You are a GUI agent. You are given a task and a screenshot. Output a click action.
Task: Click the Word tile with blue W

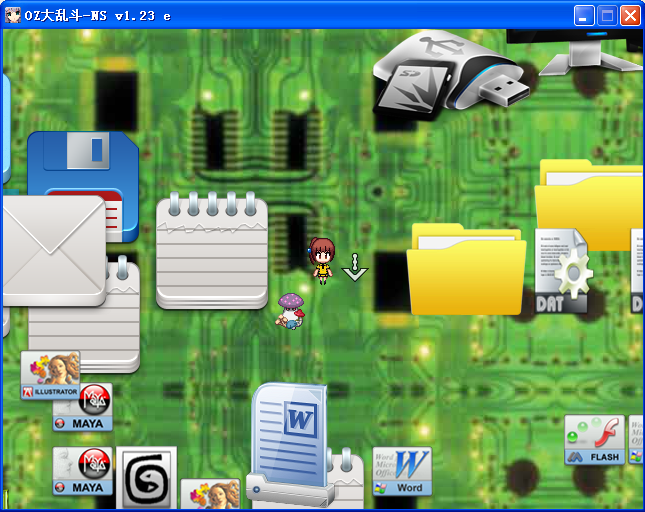click(402, 471)
